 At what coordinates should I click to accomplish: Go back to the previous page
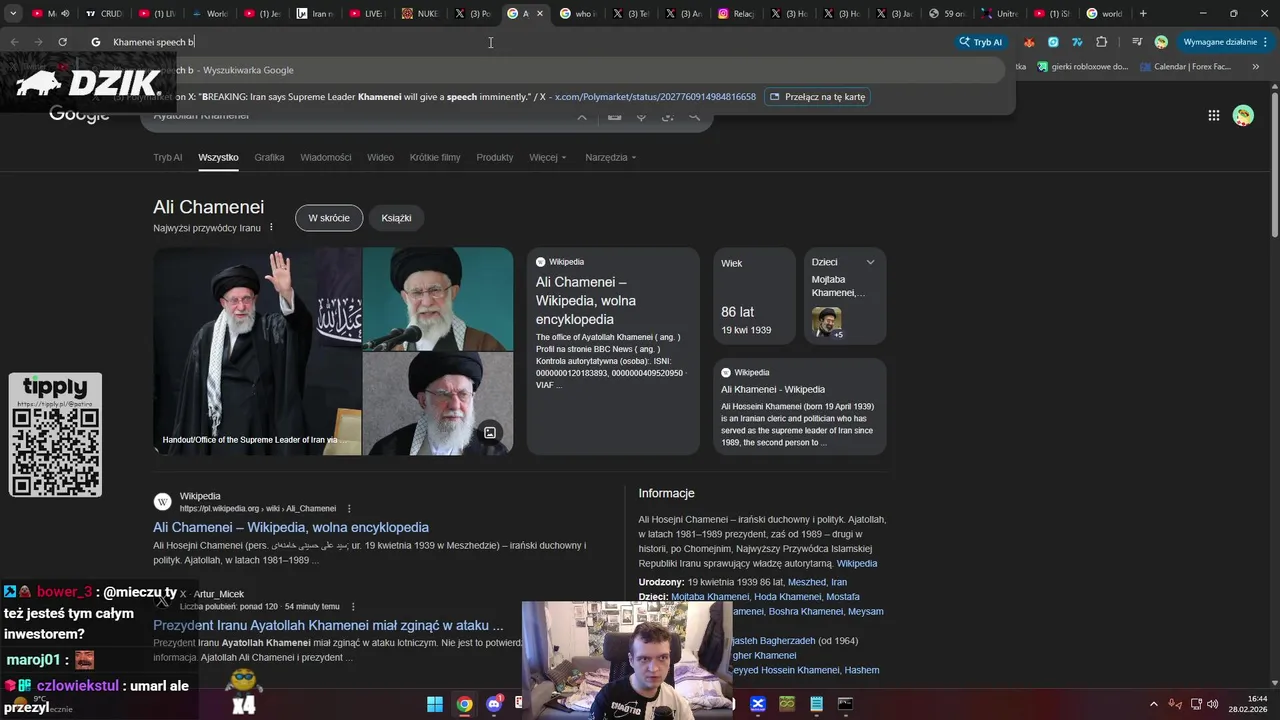pyautogui.click(x=14, y=42)
